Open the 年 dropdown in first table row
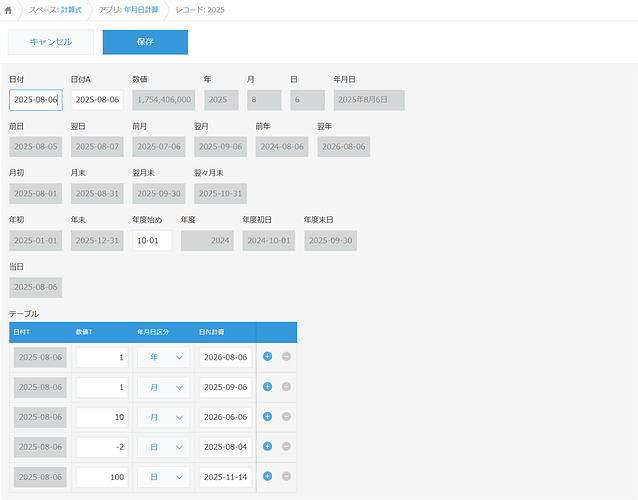Viewport: 638px width, 500px height. 163,357
